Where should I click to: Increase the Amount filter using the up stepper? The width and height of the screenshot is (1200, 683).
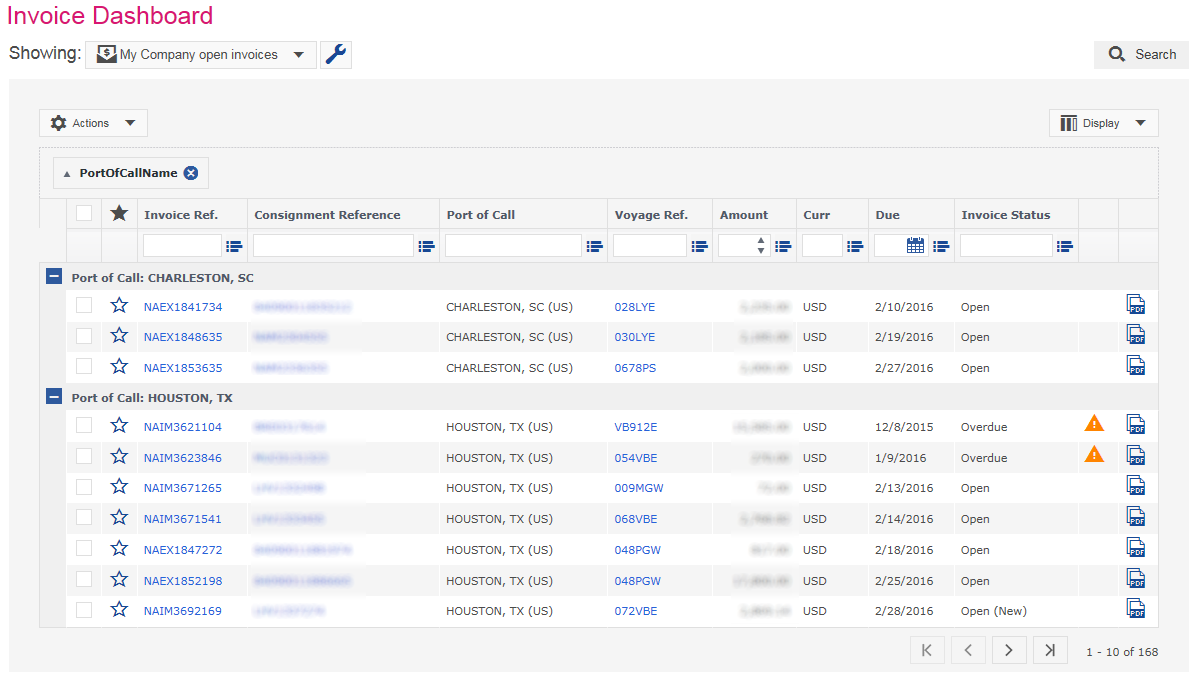761,240
